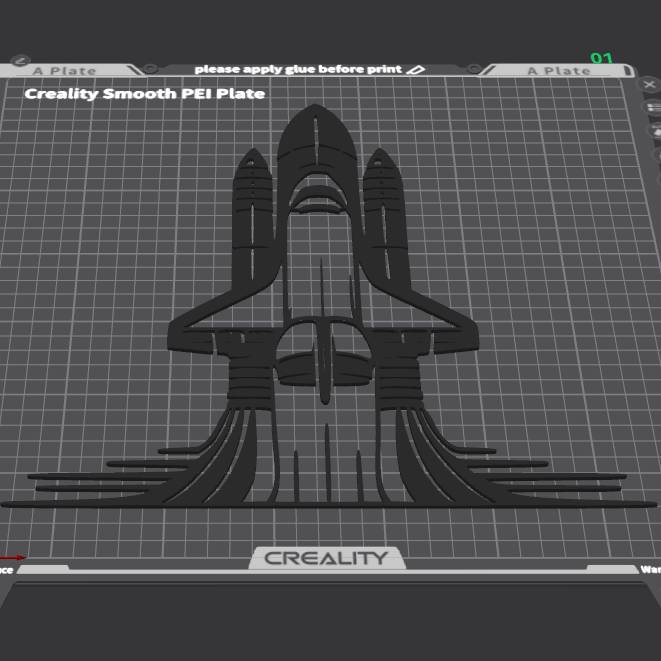This screenshot has width=661, height=661.
Task: Click the pencil icon beside the glue note
Action: pos(416,69)
